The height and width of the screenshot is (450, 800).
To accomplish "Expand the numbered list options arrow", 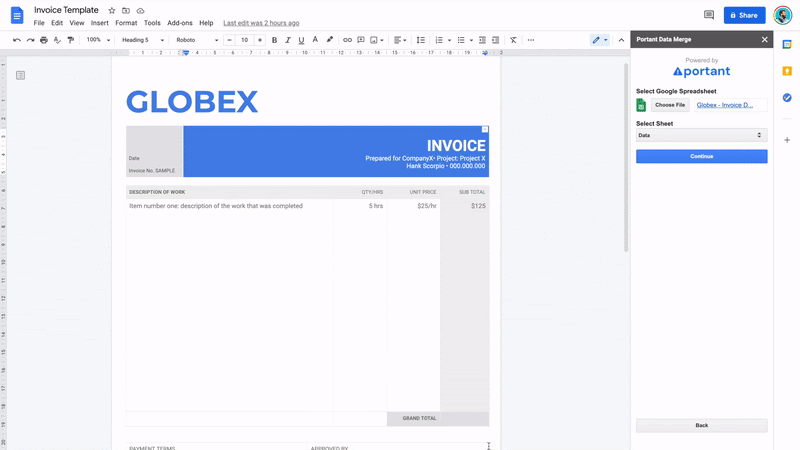I will (449, 40).
